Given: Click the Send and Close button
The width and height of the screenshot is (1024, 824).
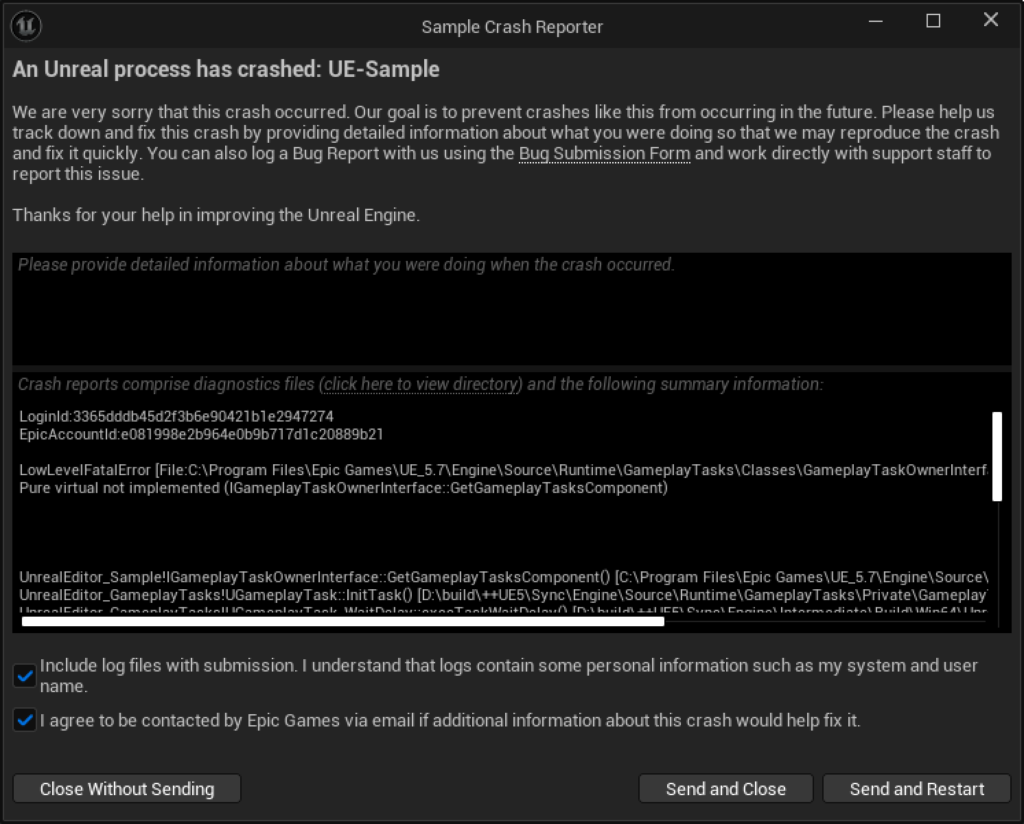Looking at the screenshot, I should 726,789.
